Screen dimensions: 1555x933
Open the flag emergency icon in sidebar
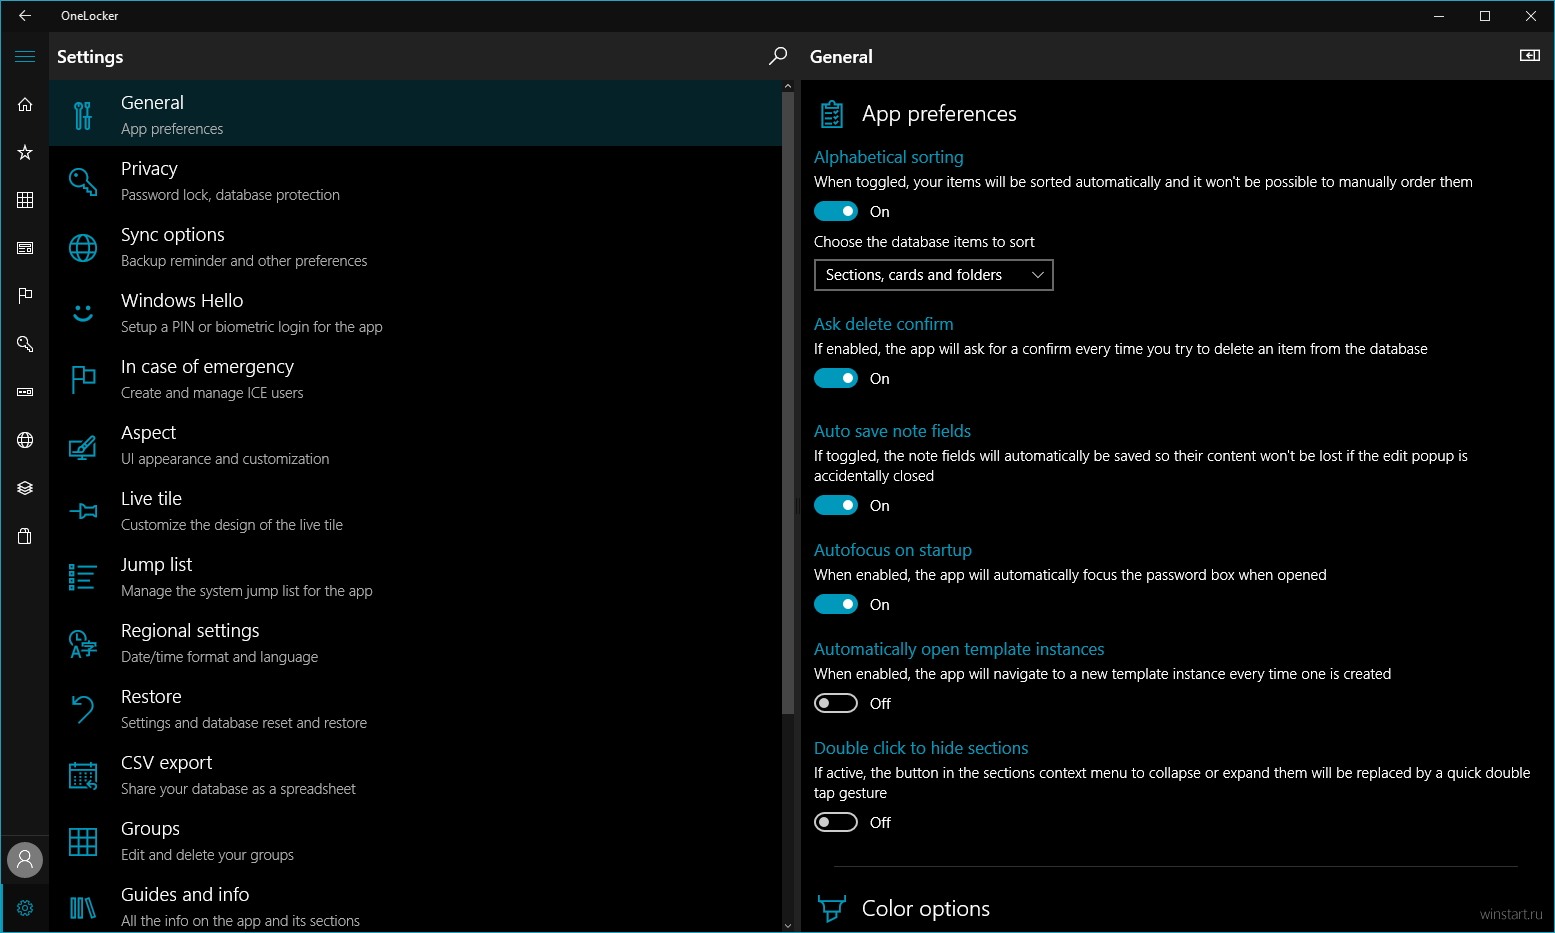click(25, 295)
